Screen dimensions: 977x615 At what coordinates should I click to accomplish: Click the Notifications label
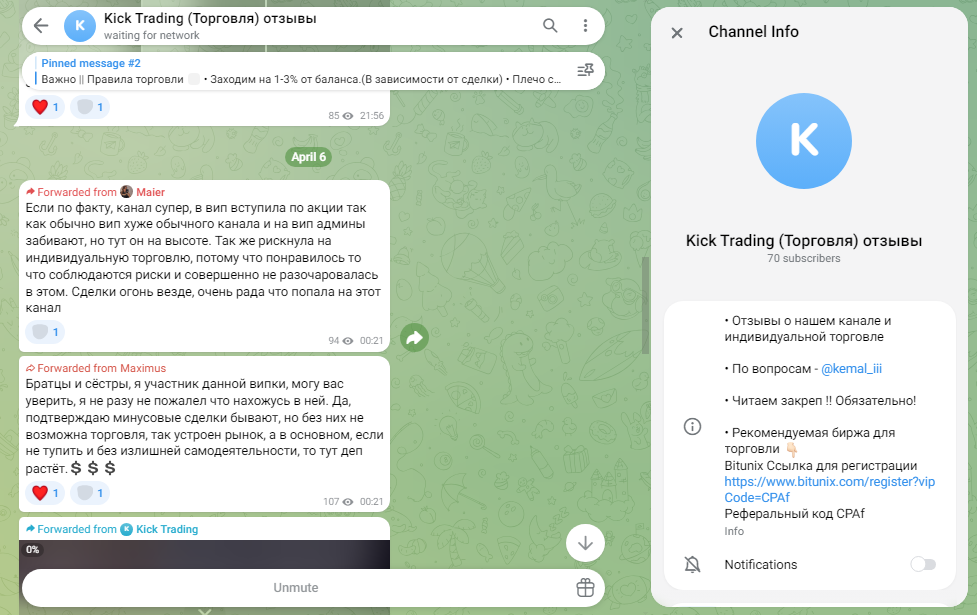point(761,565)
